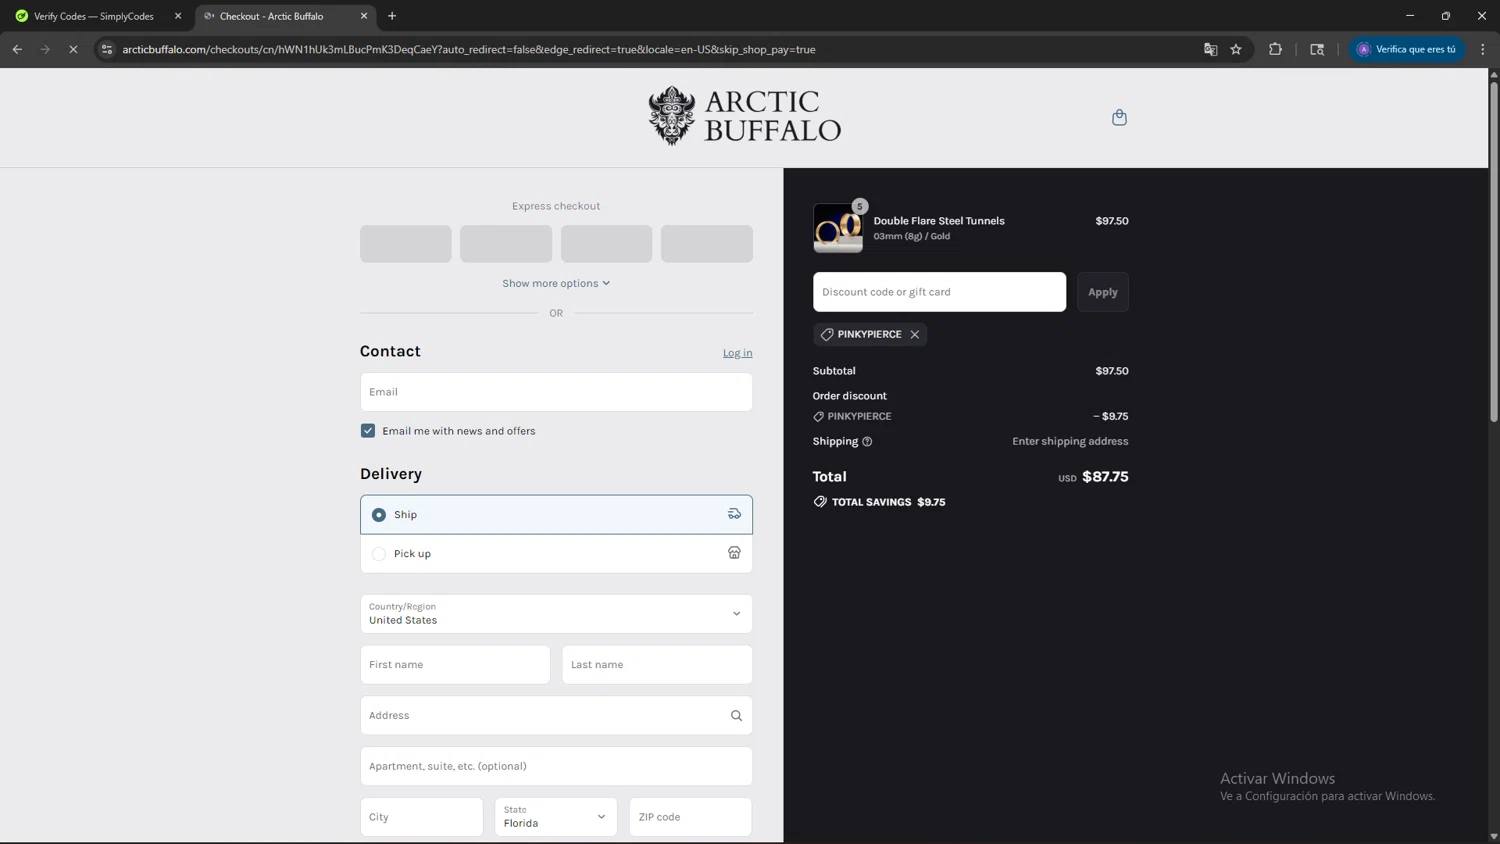
Task: Focus the Discount code or gift card field
Action: (939, 292)
